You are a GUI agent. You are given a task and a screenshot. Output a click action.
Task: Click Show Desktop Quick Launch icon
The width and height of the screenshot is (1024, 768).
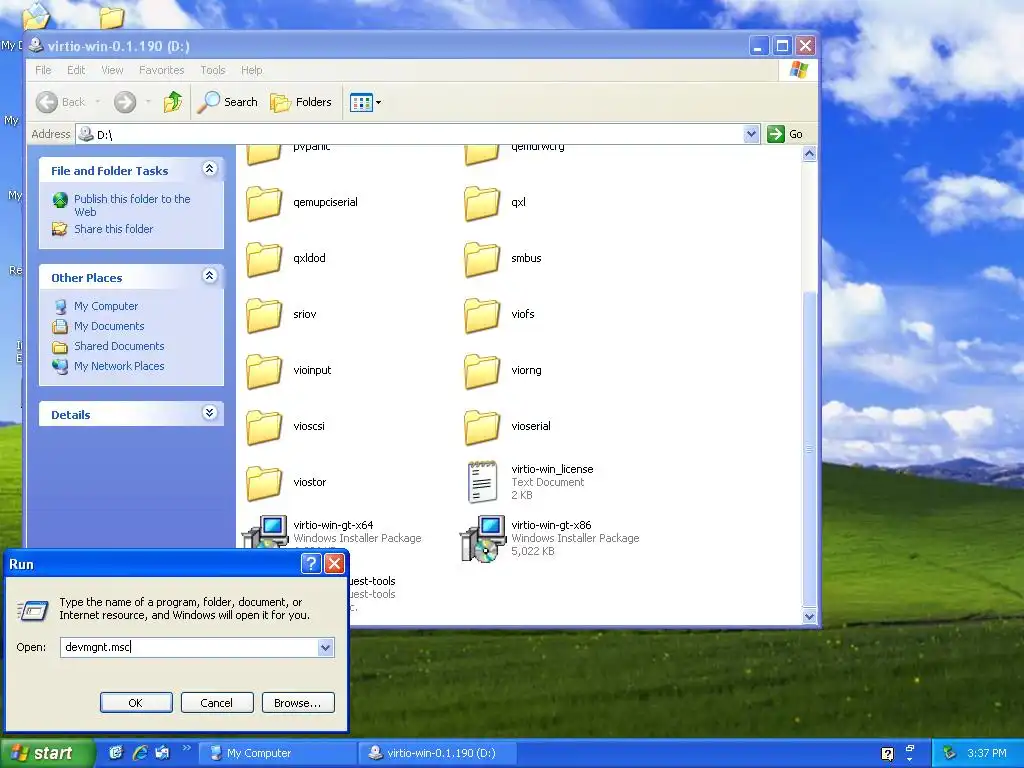tap(116, 753)
